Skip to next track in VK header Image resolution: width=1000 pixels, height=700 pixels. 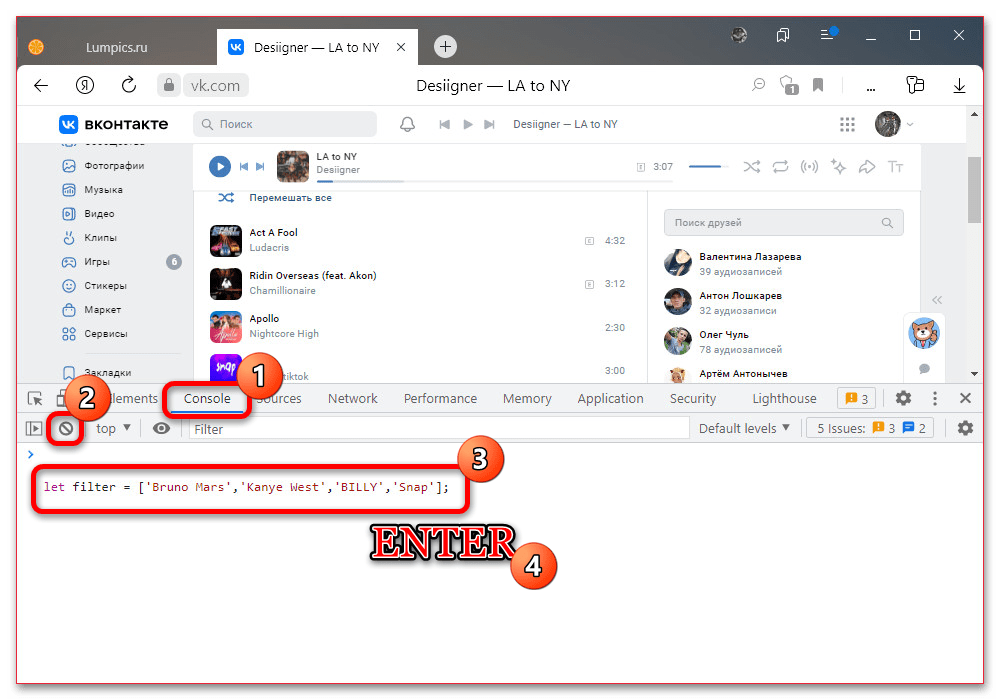[x=489, y=124]
